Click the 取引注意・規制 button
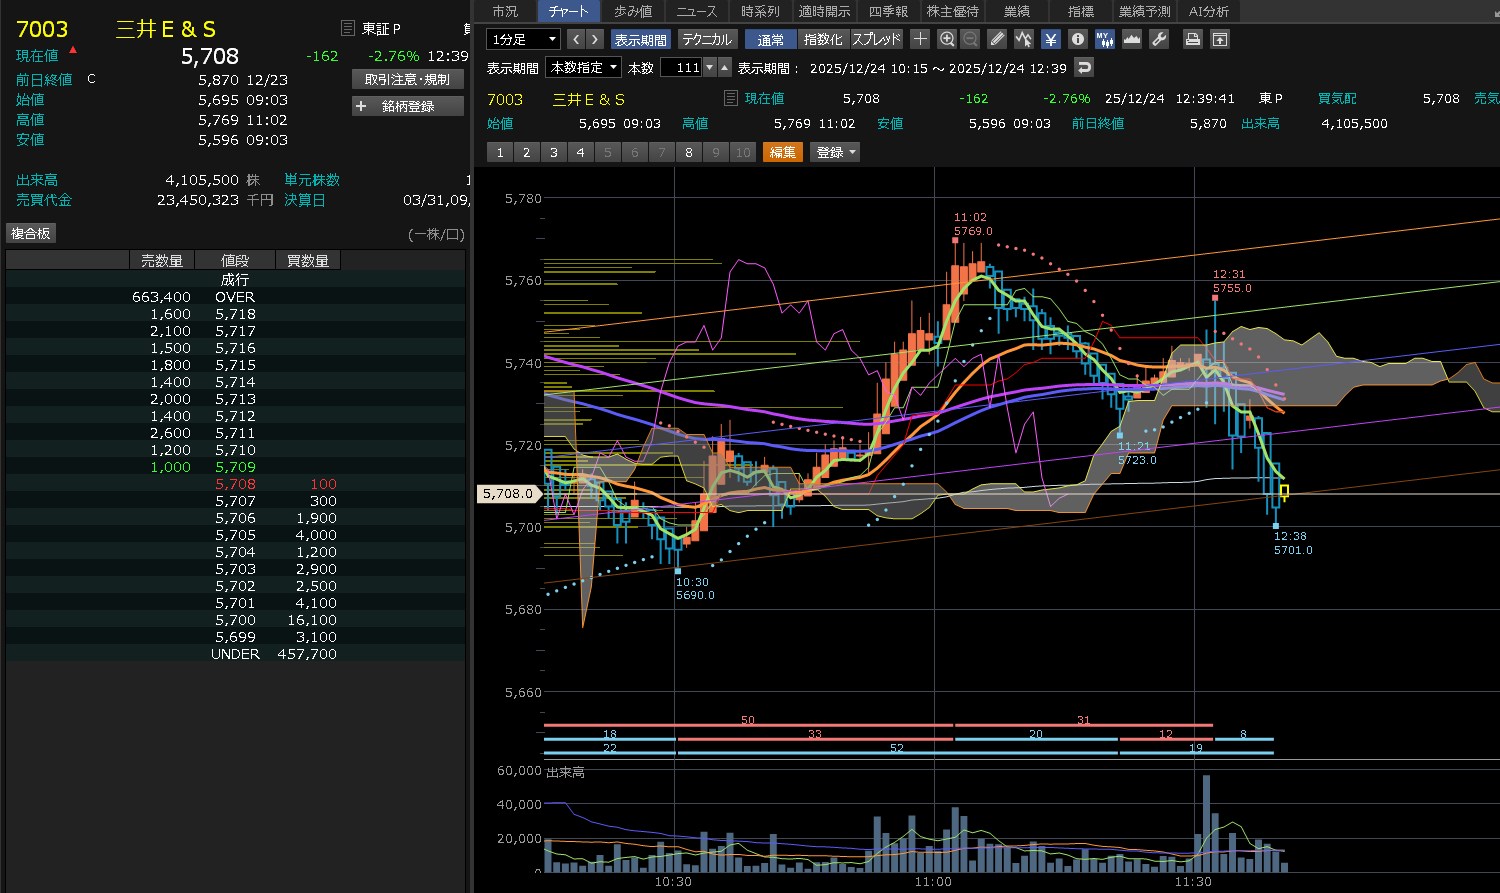This screenshot has width=1500, height=893. coord(408,79)
